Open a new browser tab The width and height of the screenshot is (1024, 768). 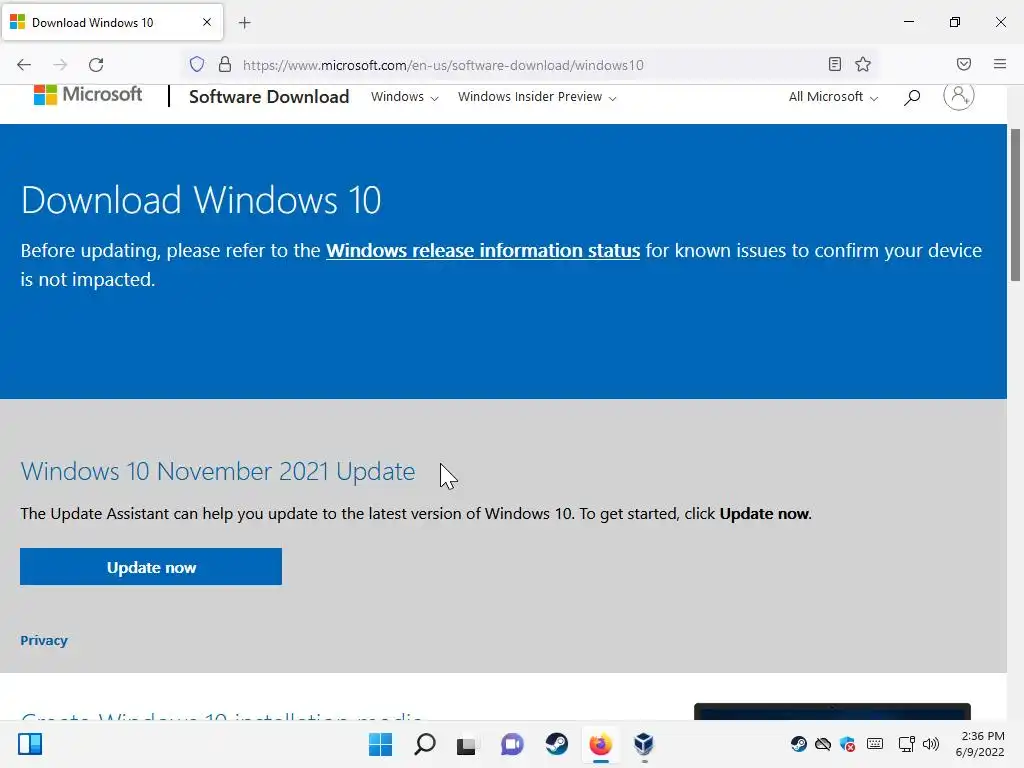pyautogui.click(x=245, y=23)
